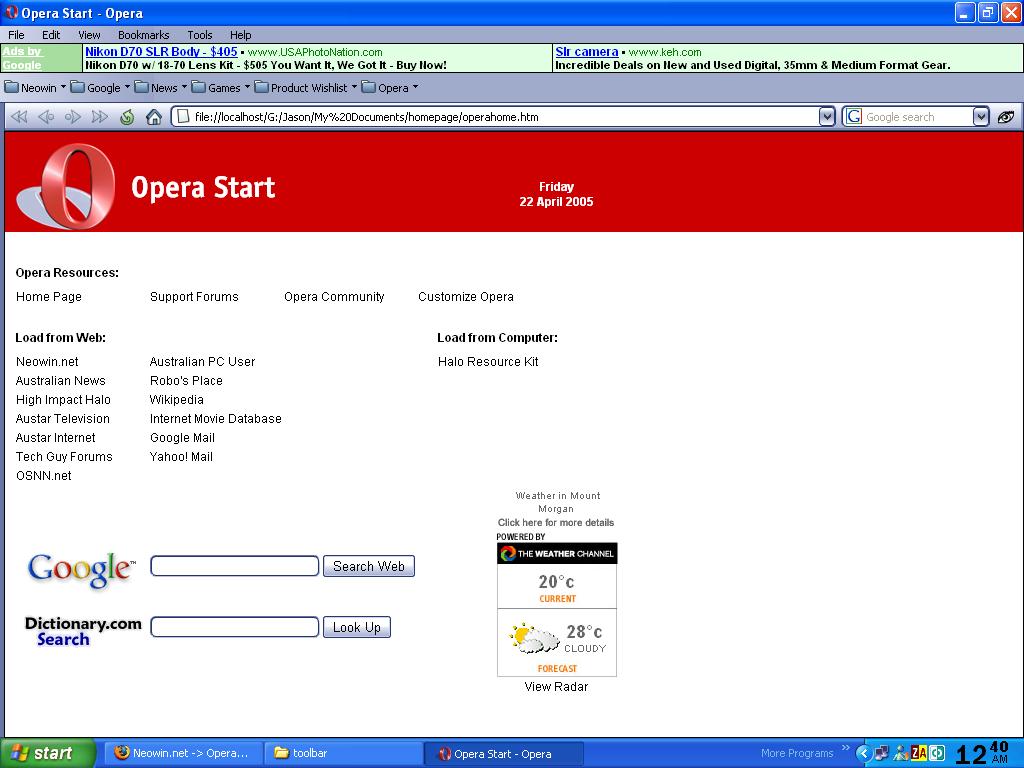Click the network connection tray icon
The image size is (1024, 768).
(882, 753)
